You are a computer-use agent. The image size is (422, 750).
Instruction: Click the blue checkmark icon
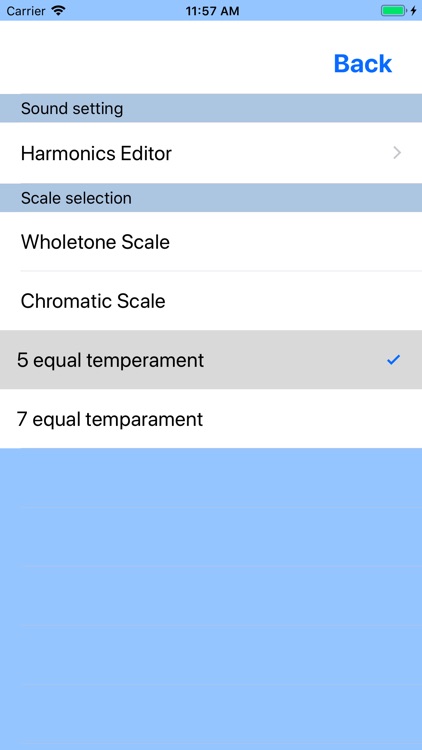click(393, 360)
